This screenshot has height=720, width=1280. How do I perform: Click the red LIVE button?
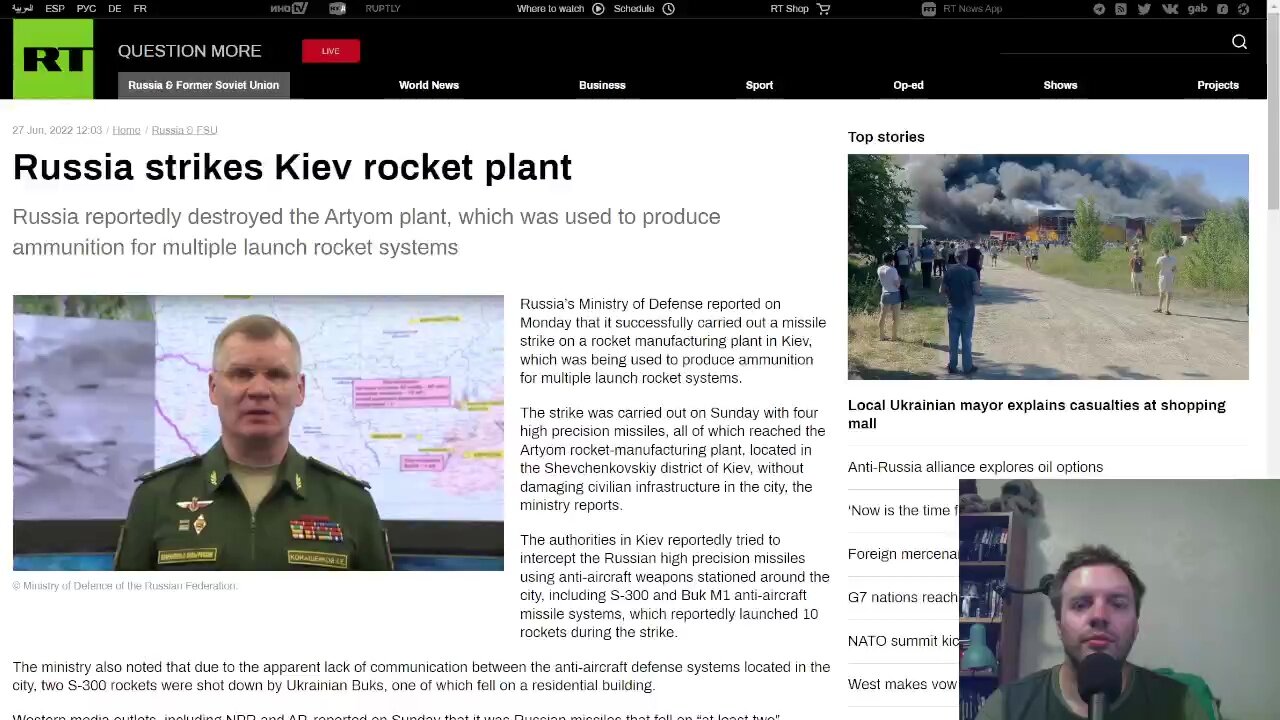(x=331, y=51)
